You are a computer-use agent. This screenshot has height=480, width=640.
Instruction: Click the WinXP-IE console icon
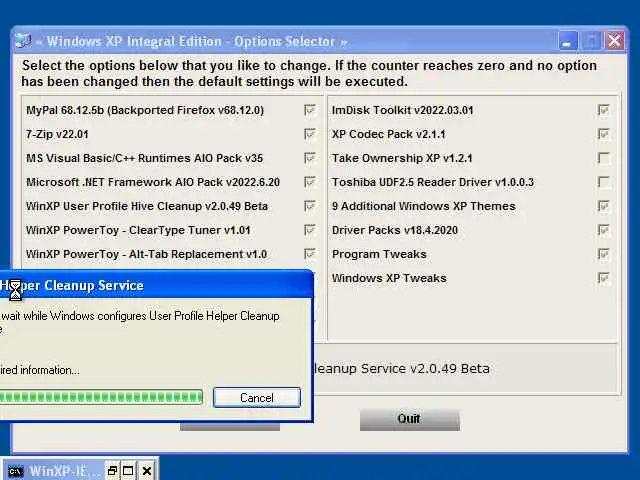16,471
